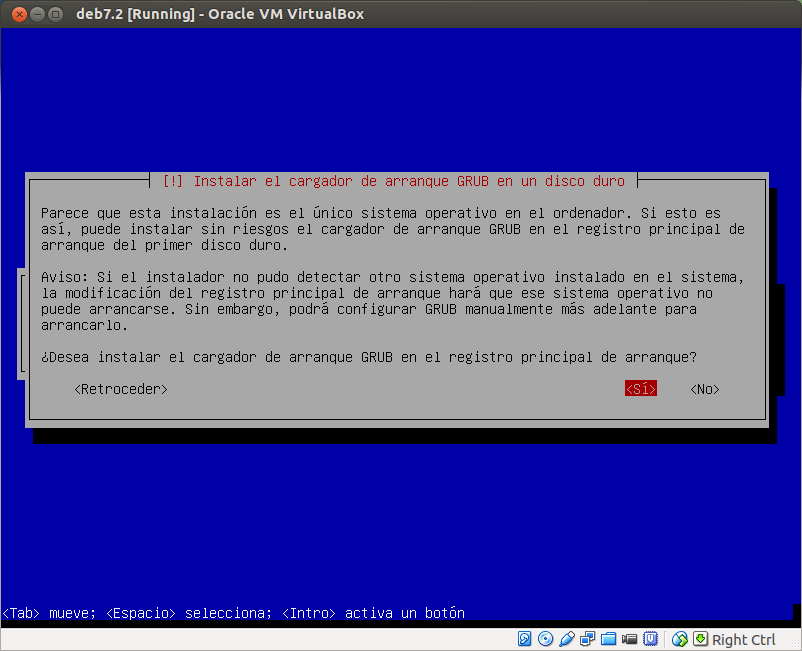This screenshot has width=802, height=651.
Task: Click the video capture camcorder icon
Action: [x=630, y=639]
